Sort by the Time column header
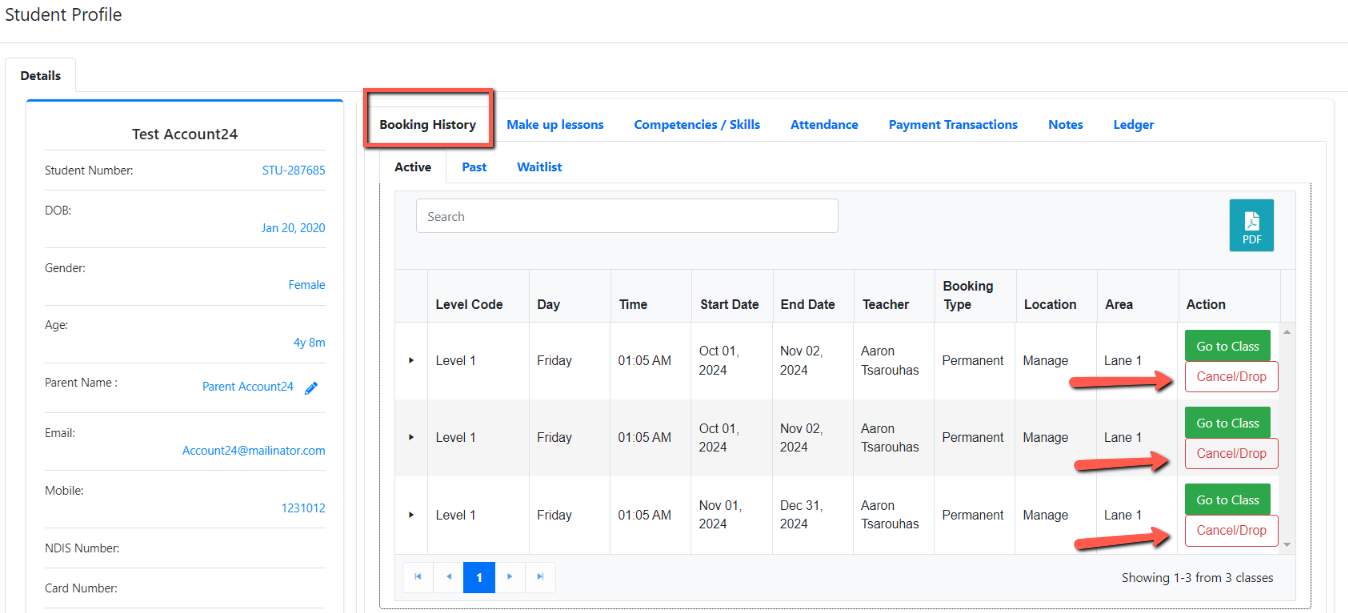The image size is (1348, 613). 633,304
